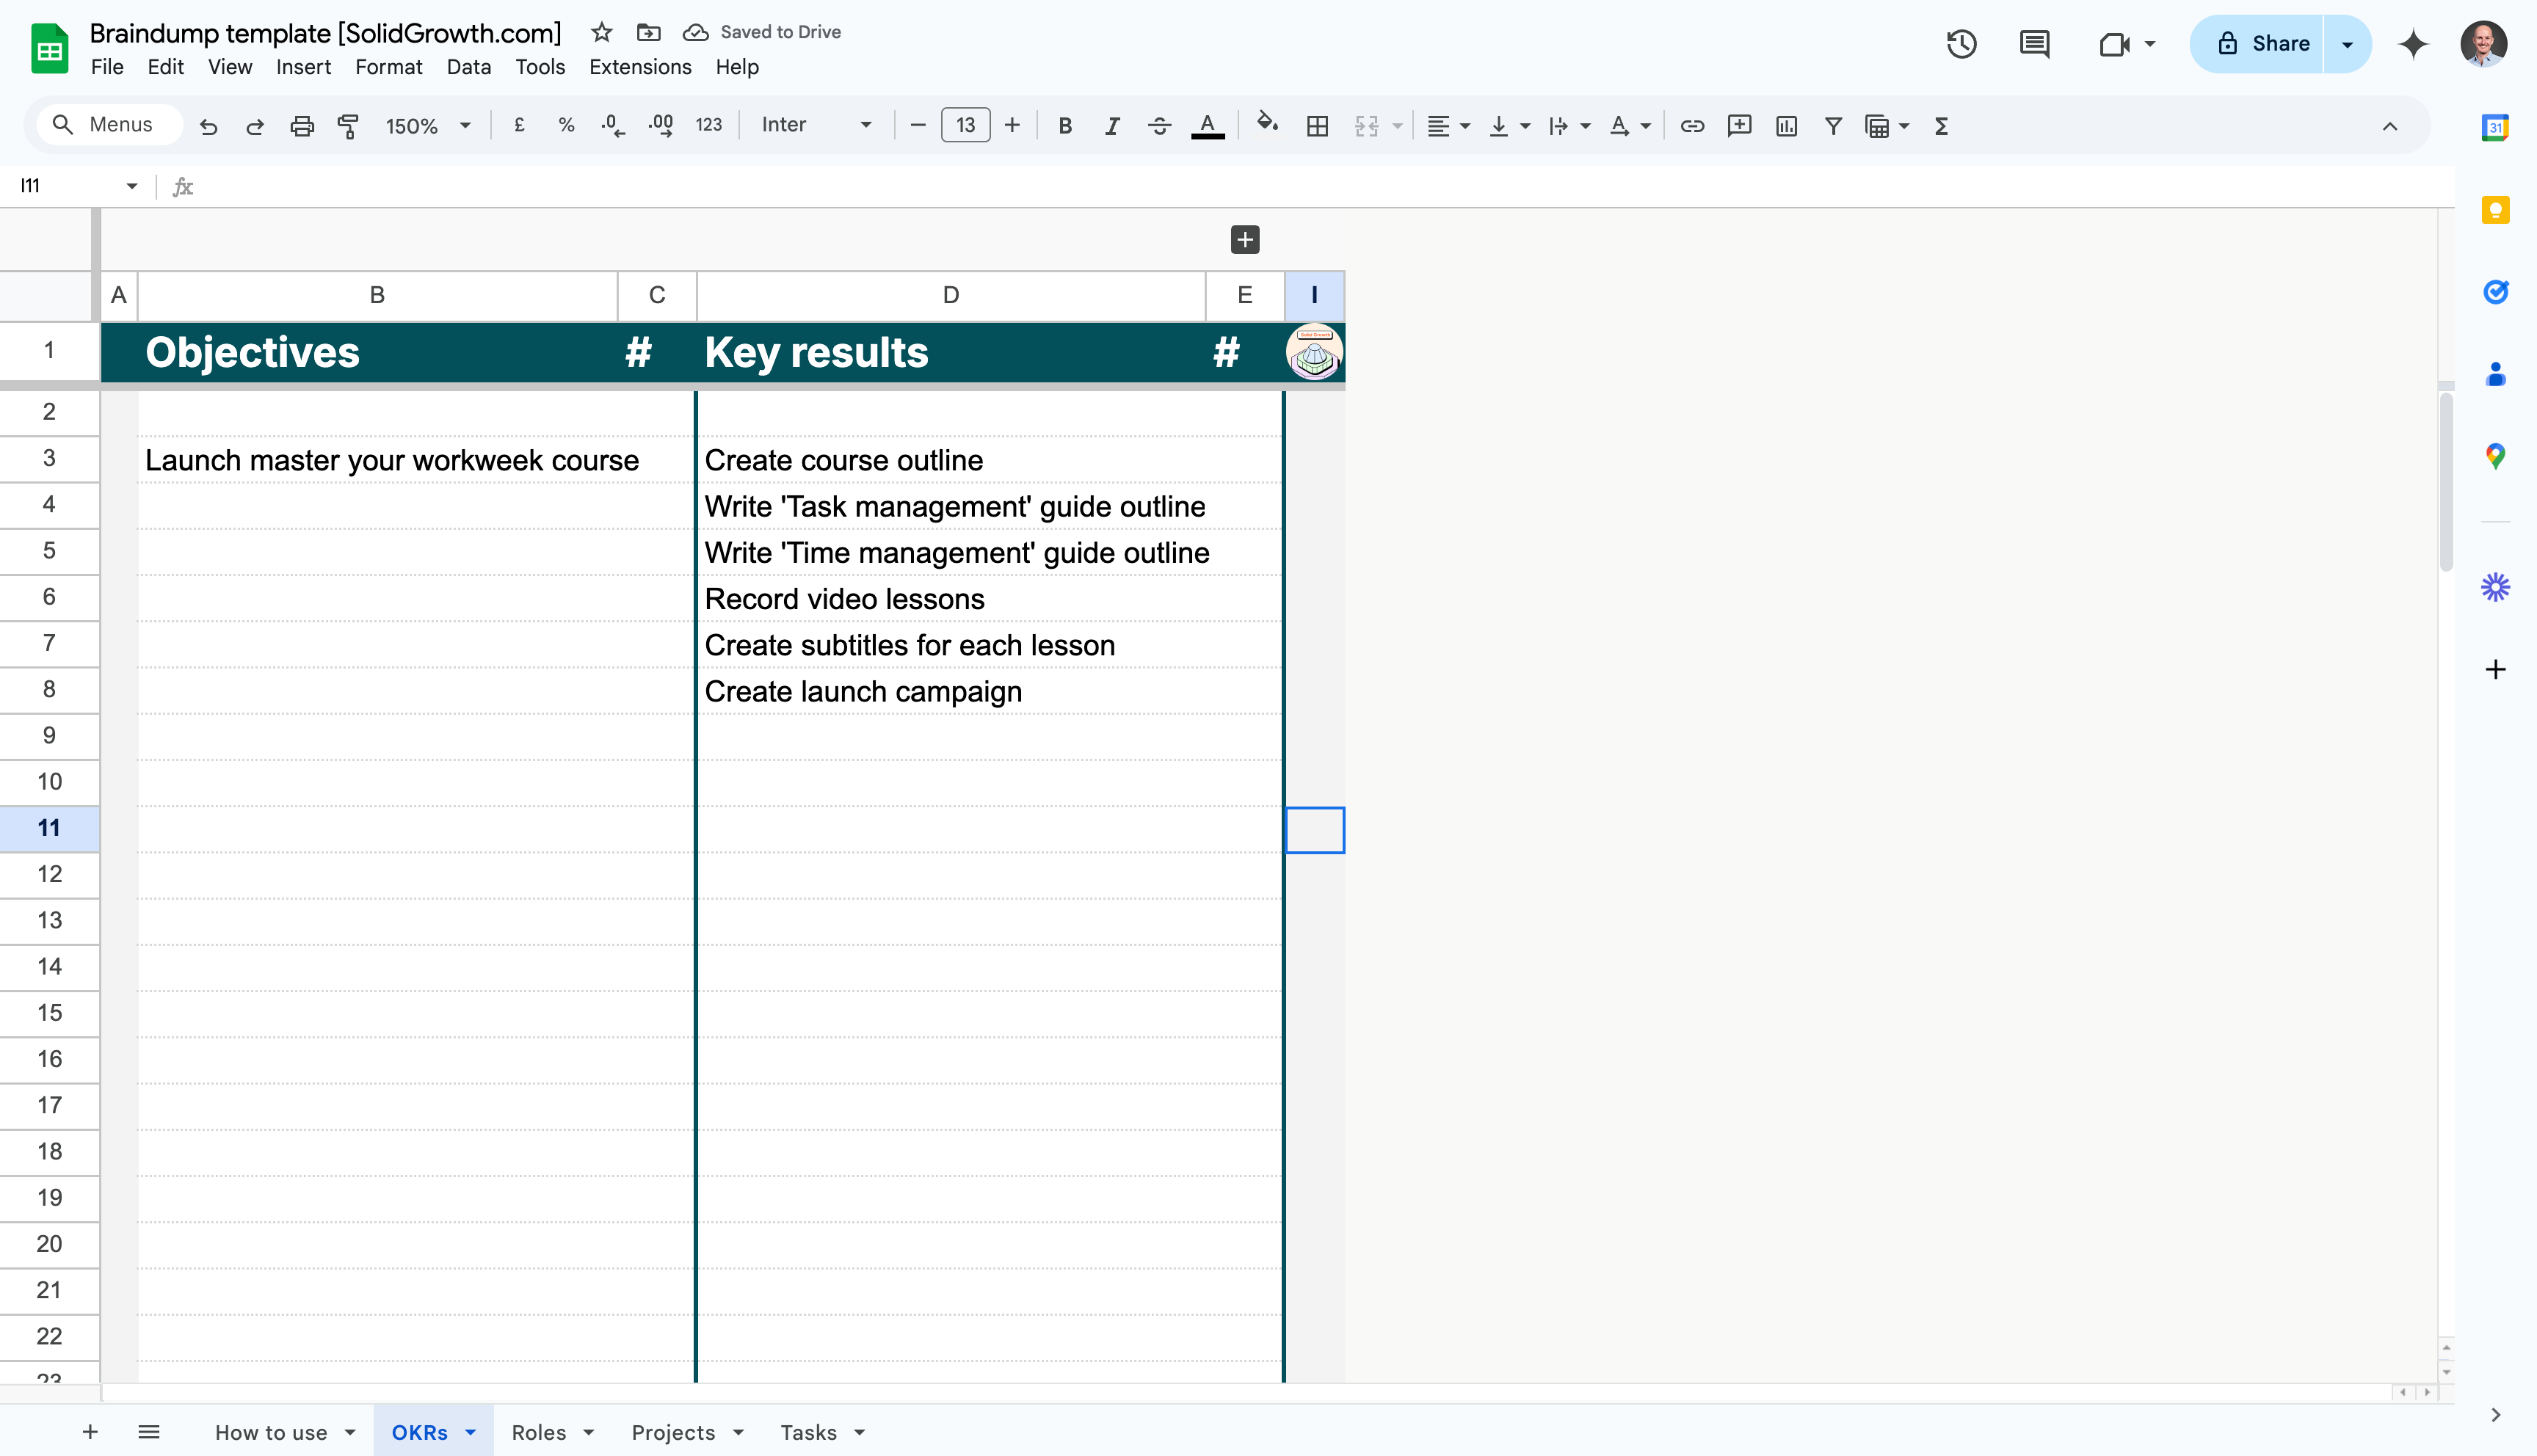Open Google Keep in side panel

click(x=2495, y=210)
